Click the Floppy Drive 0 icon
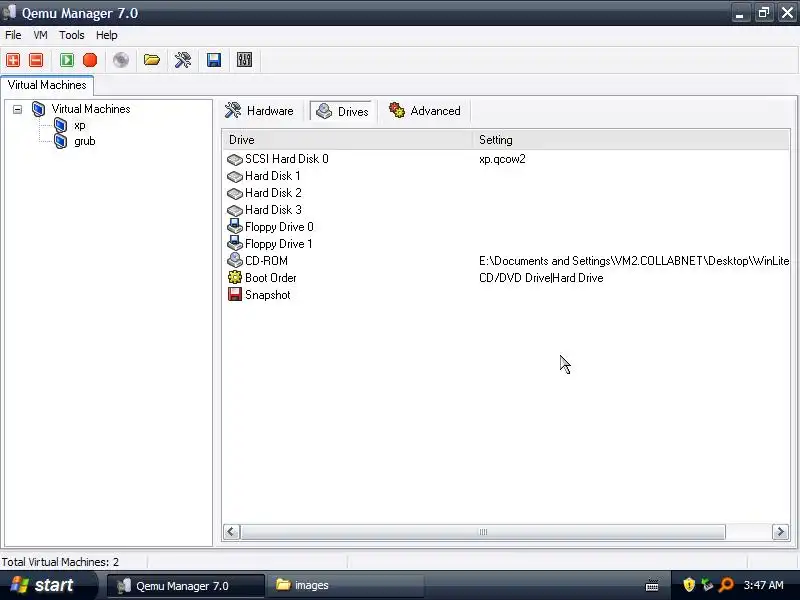The height and width of the screenshot is (600, 800). 235,227
